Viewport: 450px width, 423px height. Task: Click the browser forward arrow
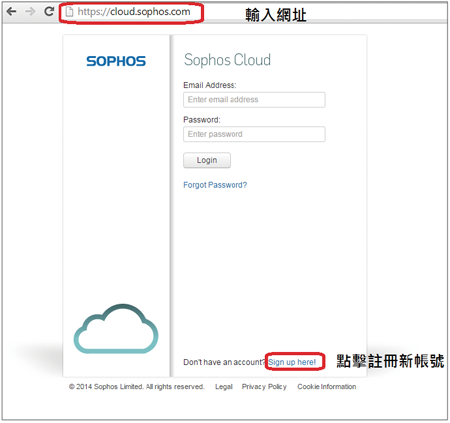click(x=30, y=12)
